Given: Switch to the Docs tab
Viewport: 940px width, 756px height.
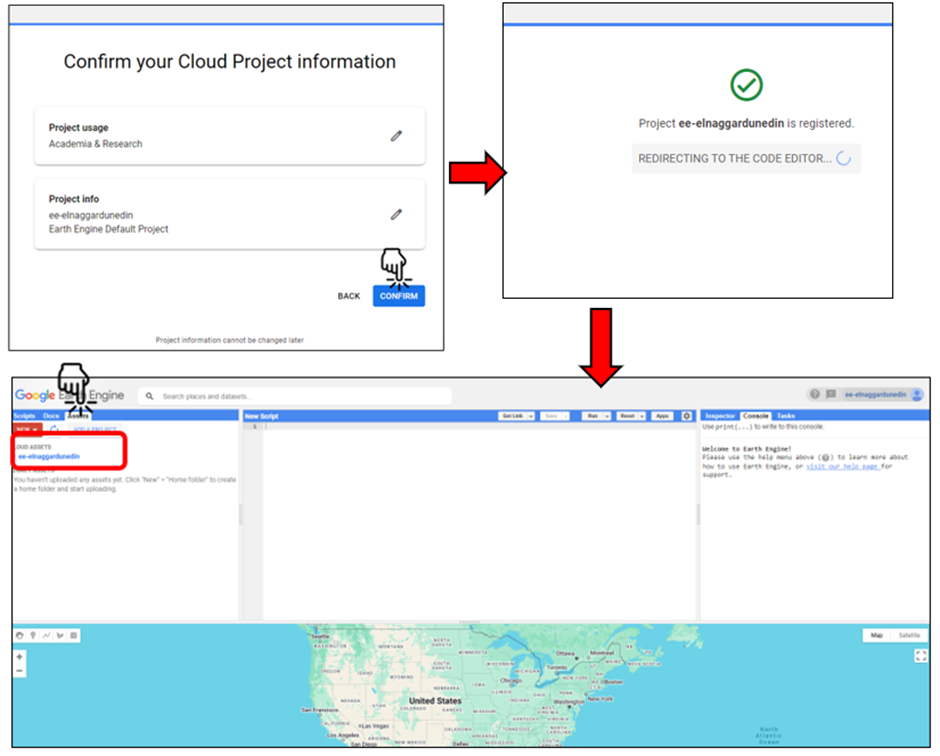Looking at the screenshot, I should (x=51, y=415).
